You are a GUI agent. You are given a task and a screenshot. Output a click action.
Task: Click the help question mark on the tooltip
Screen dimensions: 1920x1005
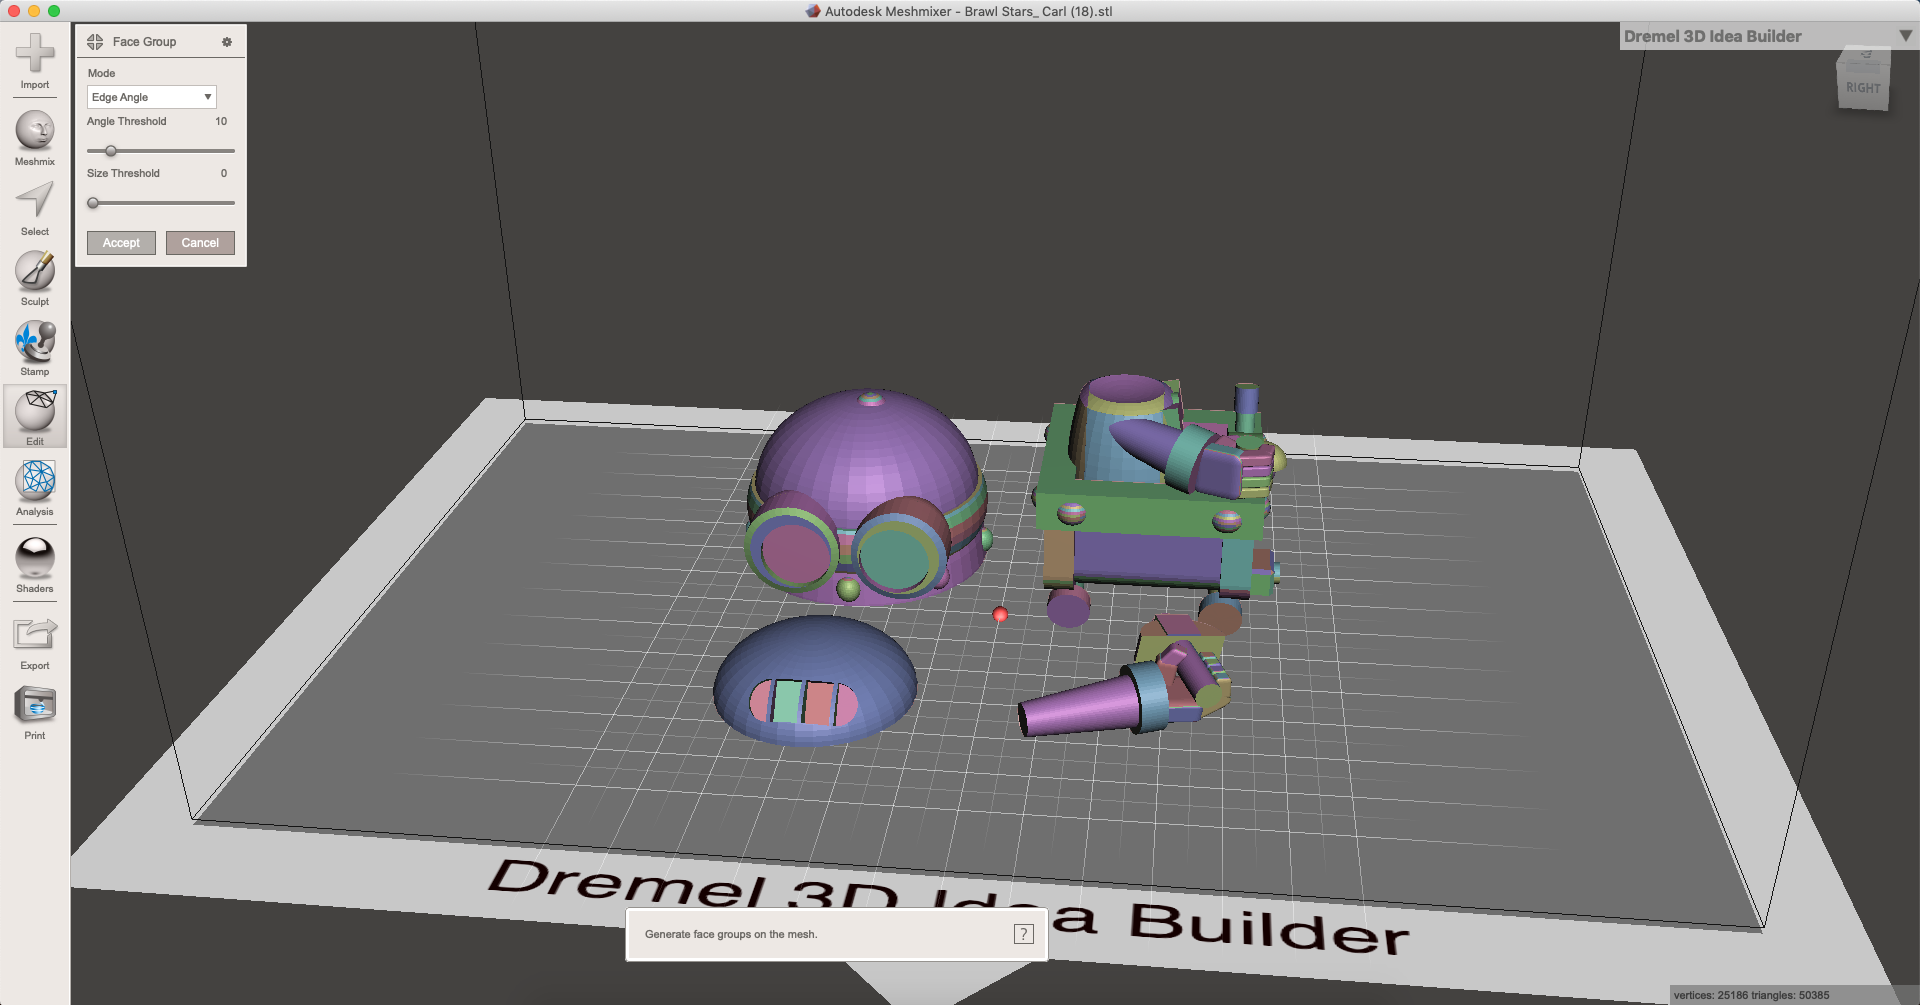coord(1023,933)
